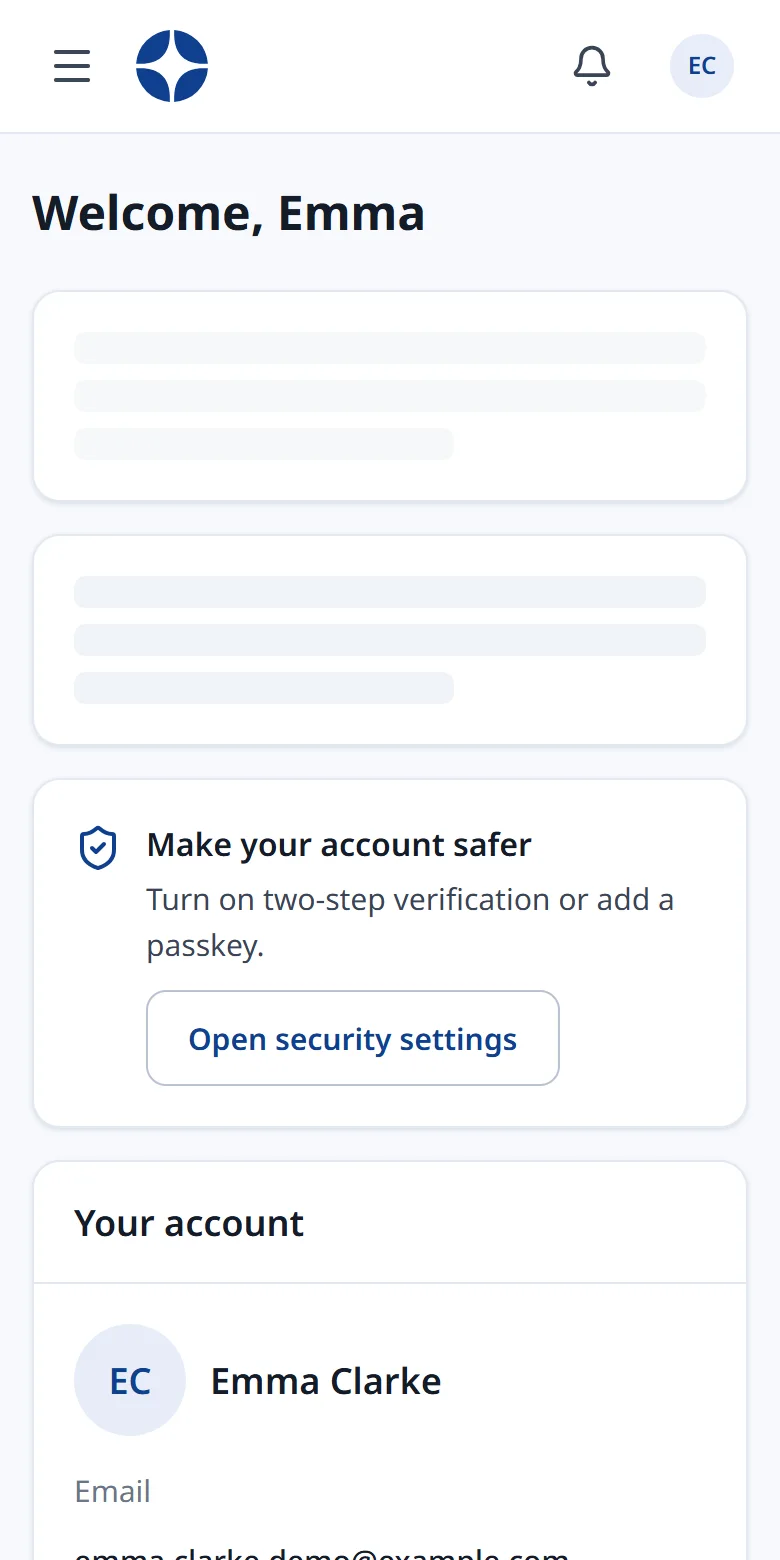Click the top placeholder bar in first loading card
Viewport: 780px width, 1560px height.
pyautogui.click(x=390, y=348)
